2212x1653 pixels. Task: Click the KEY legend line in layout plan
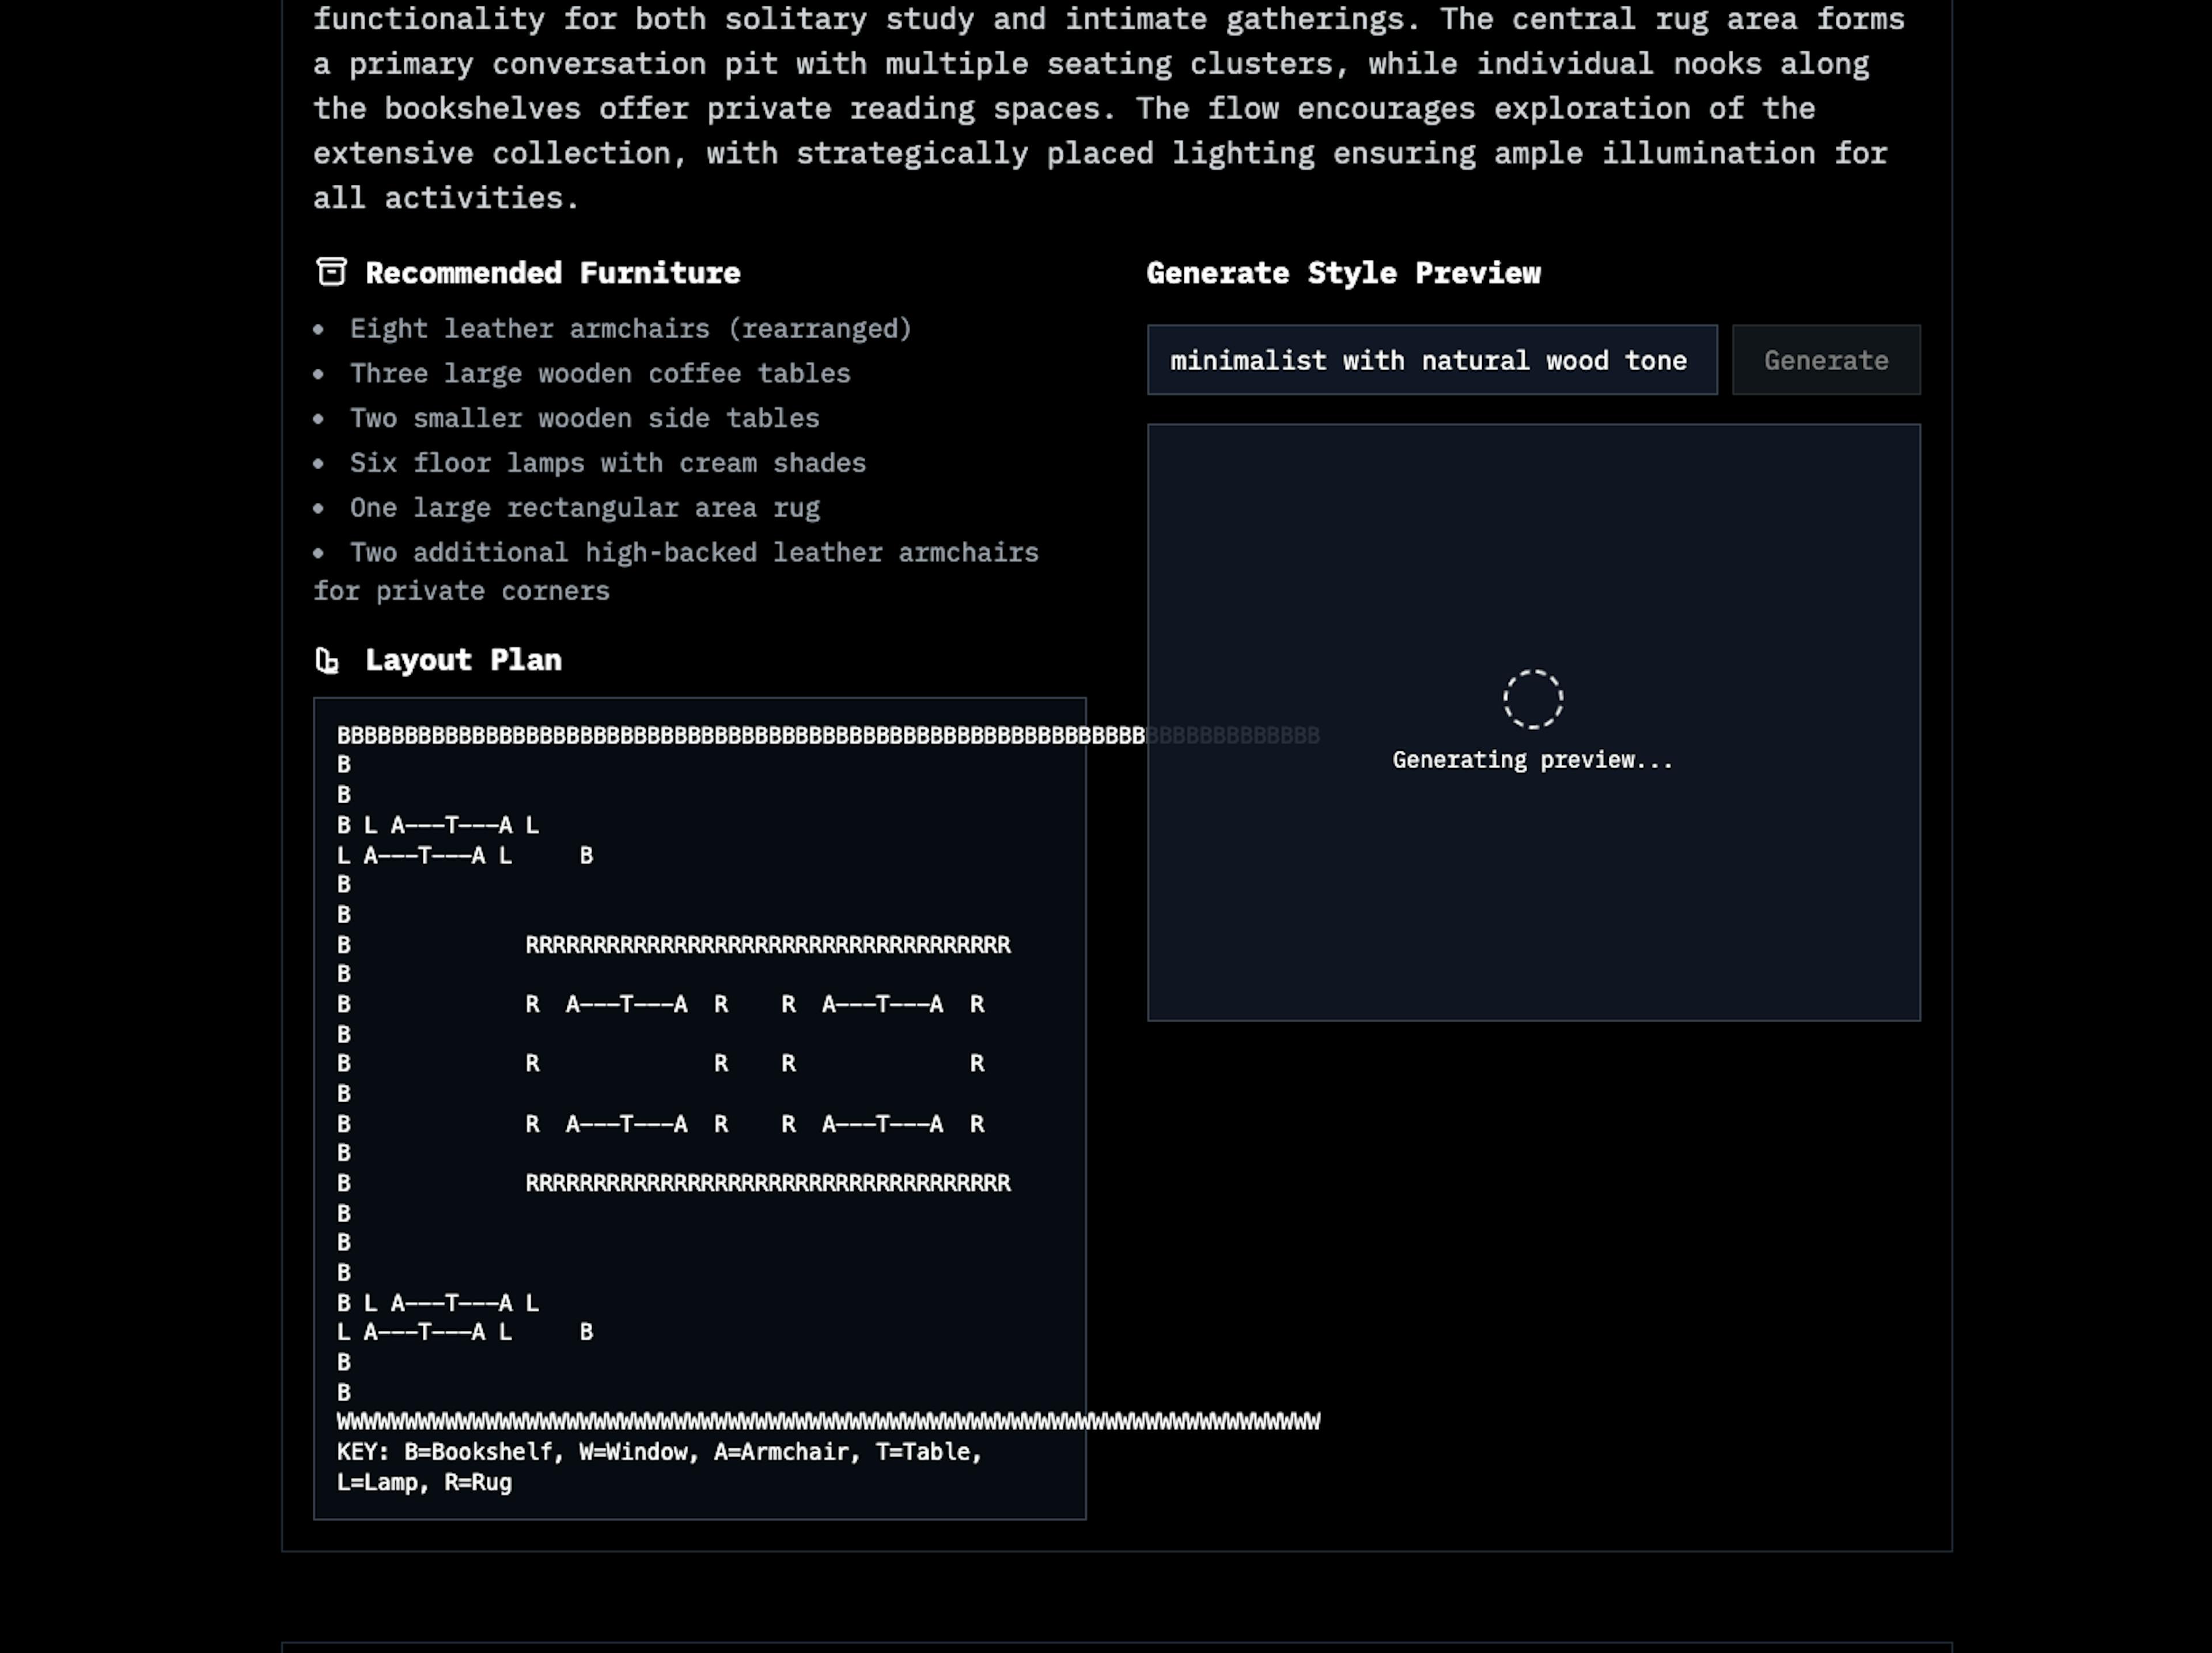(x=659, y=1452)
